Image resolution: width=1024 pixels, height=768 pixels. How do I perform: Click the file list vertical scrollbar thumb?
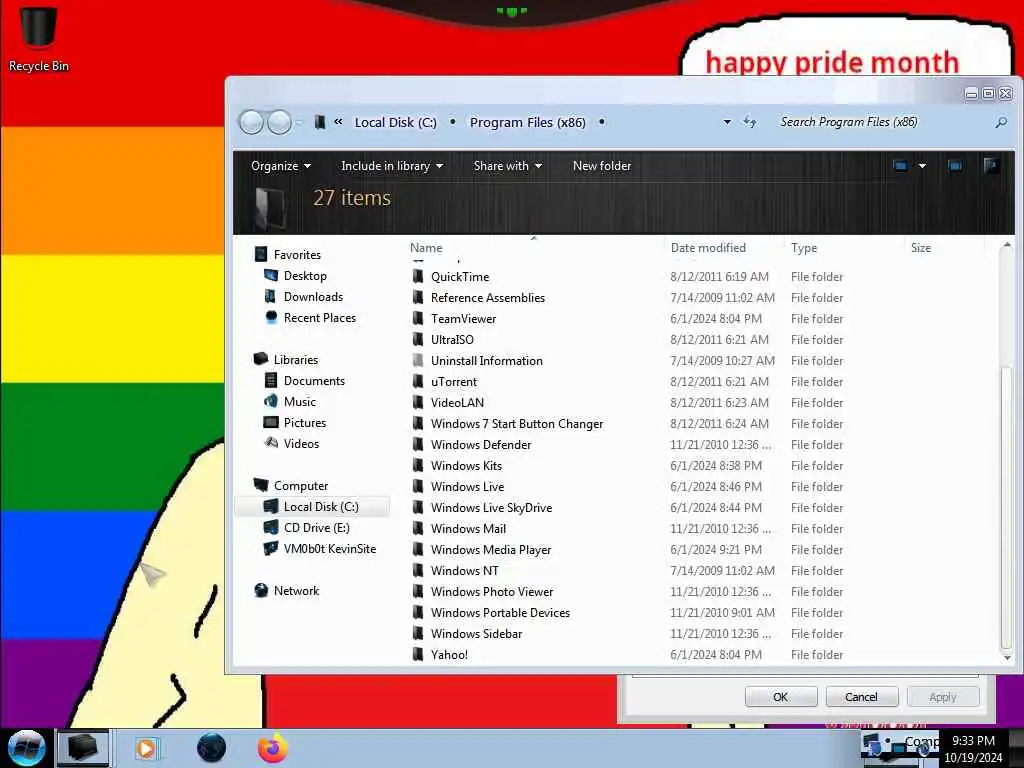point(1006,506)
